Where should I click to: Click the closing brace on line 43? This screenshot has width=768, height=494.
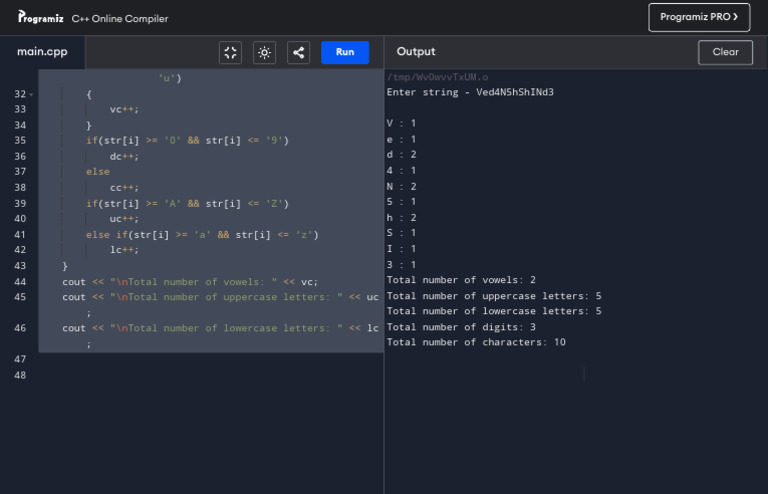point(65,266)
